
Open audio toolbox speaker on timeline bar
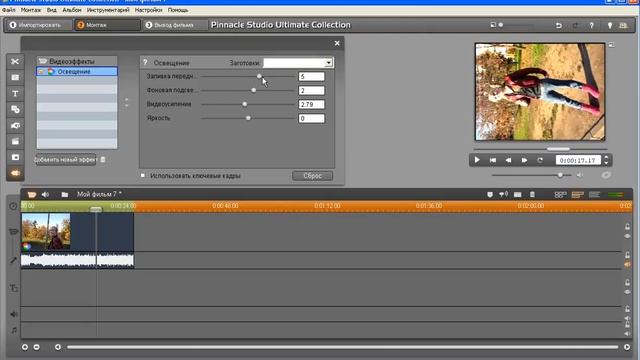point(45,194)
